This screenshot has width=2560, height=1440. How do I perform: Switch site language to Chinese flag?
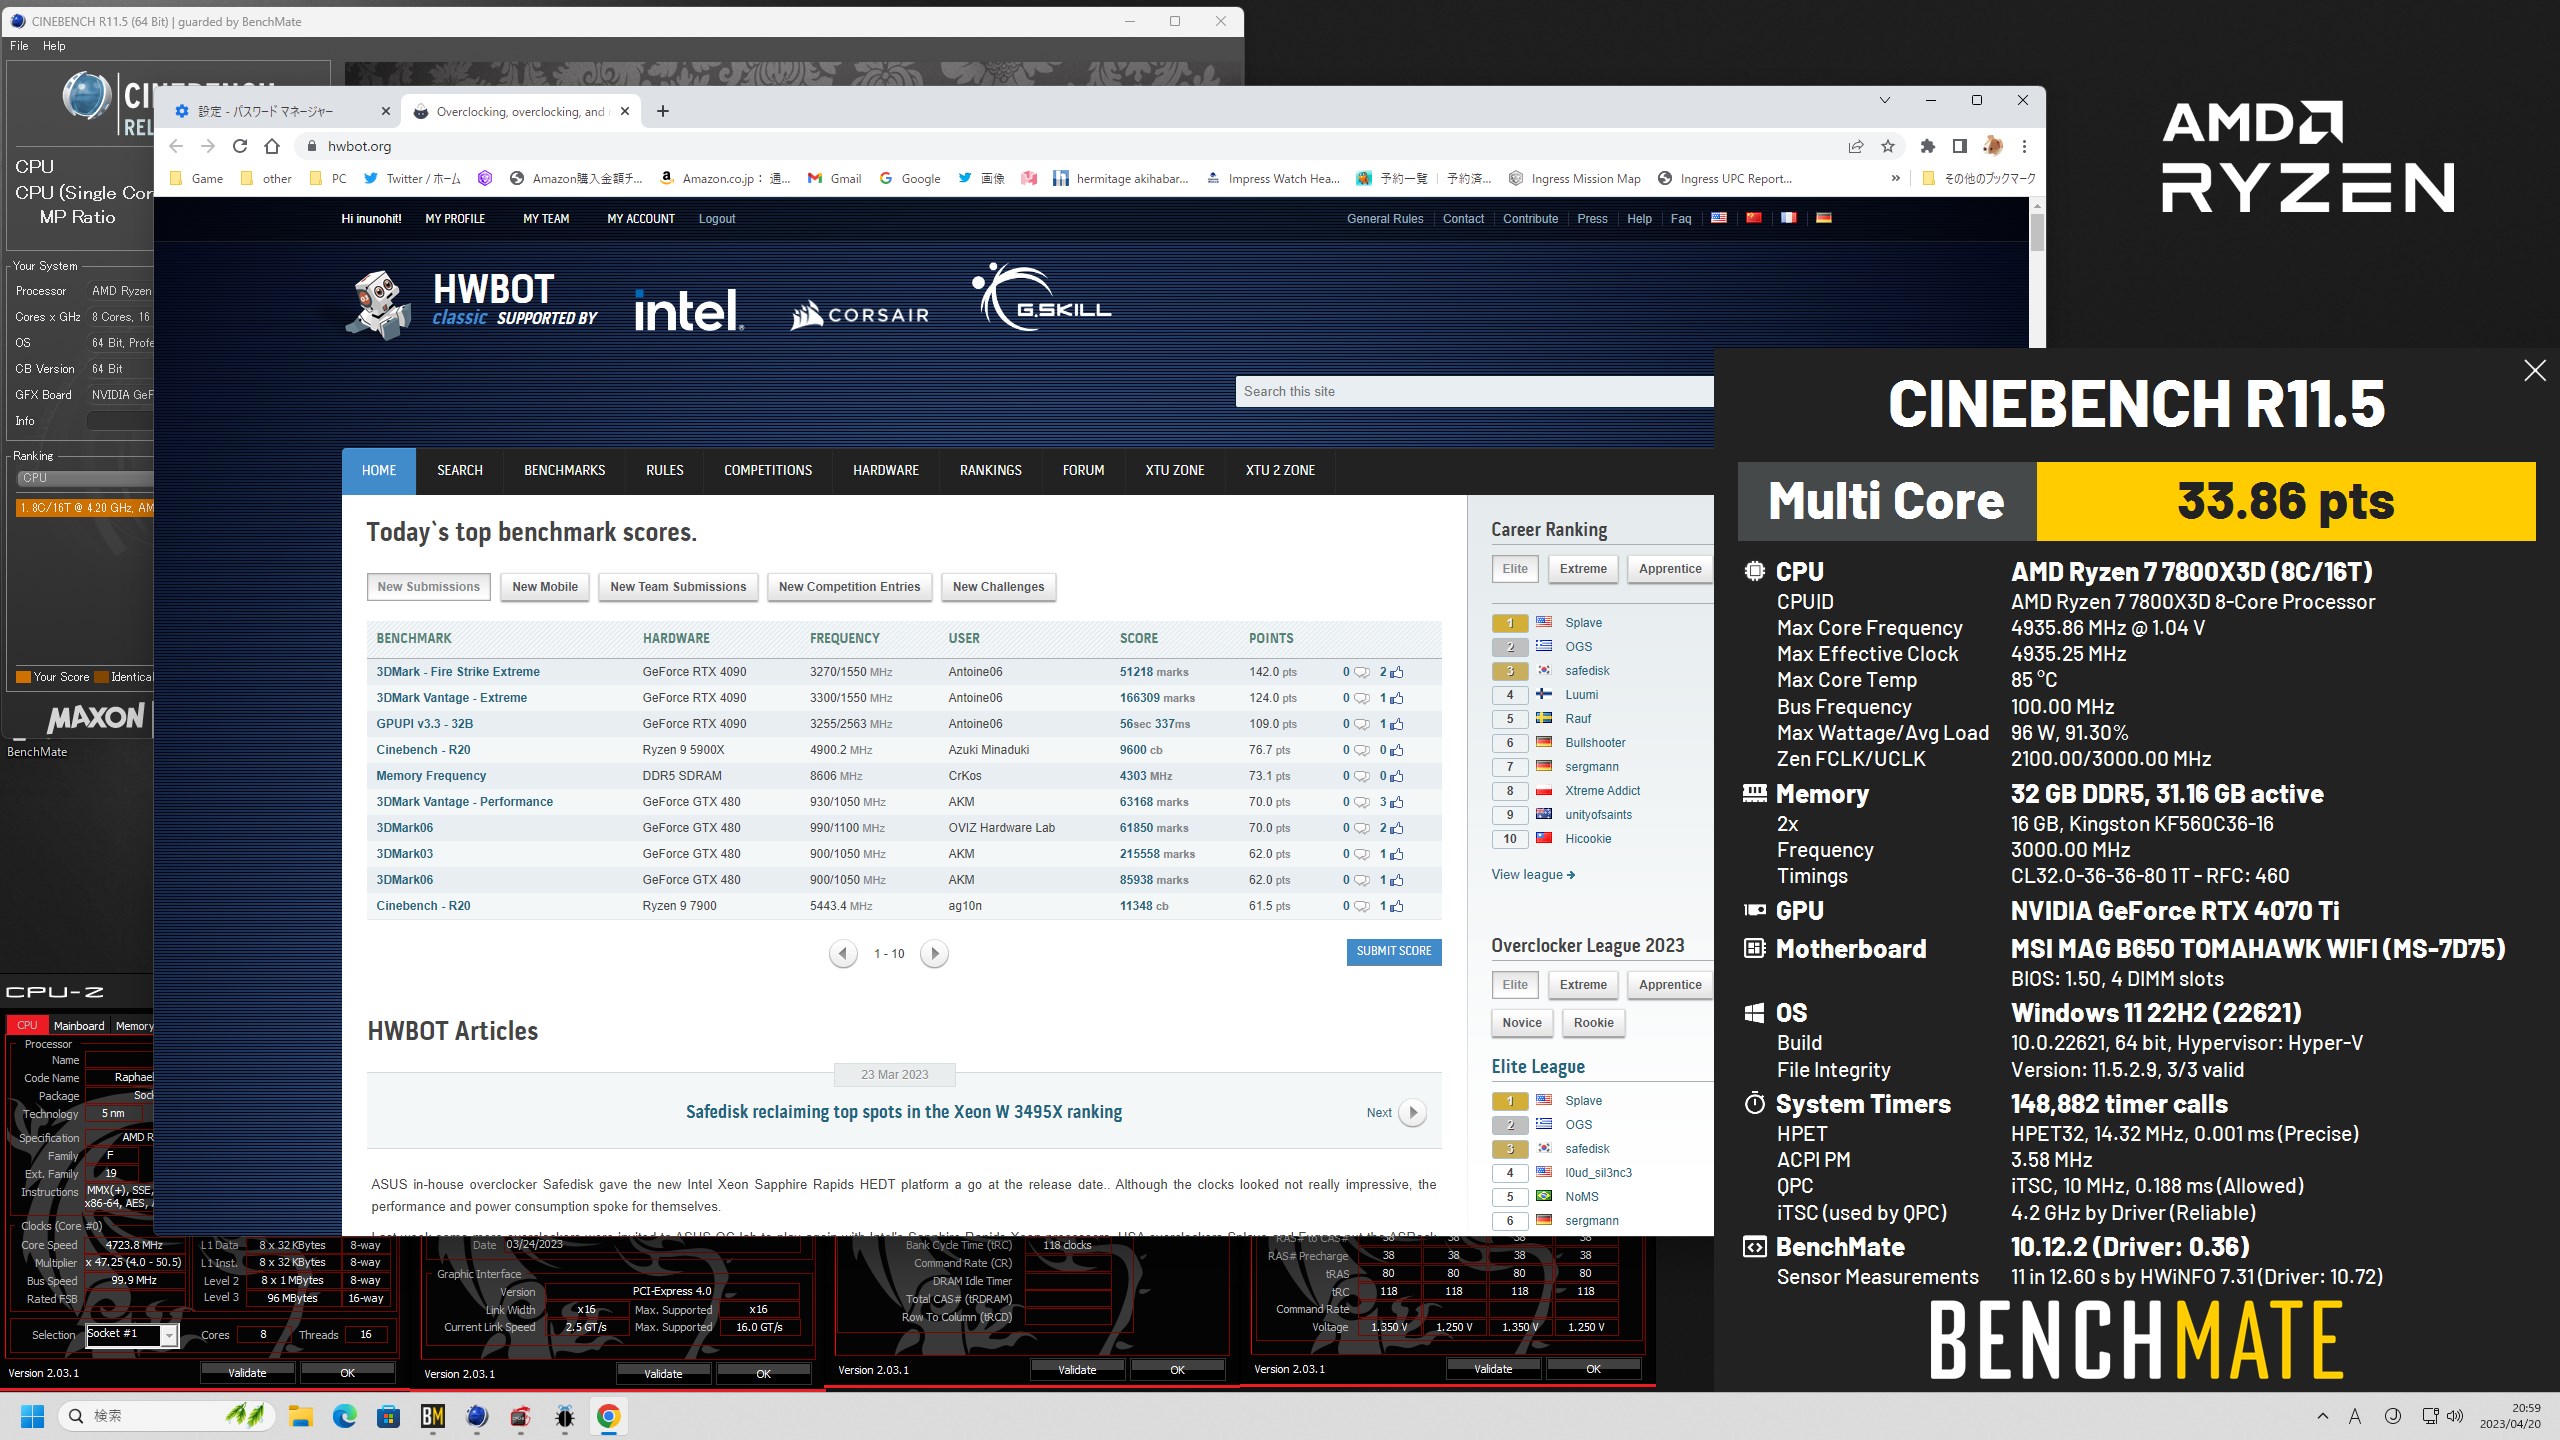click(x=1754, y=218)
